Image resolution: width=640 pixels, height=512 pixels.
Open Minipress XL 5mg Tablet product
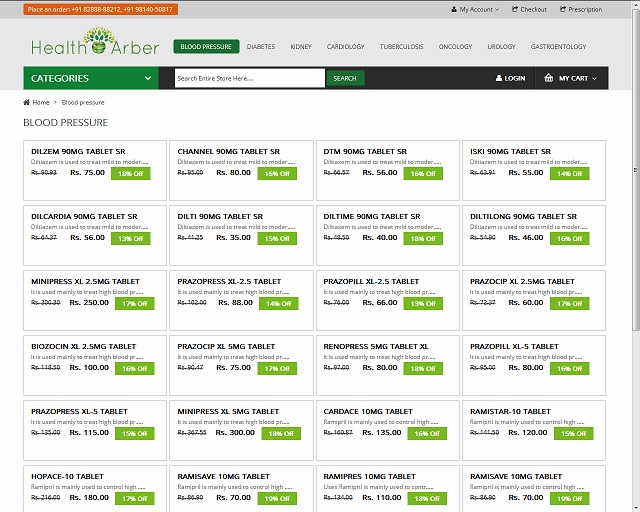click(x=228, y=411)
